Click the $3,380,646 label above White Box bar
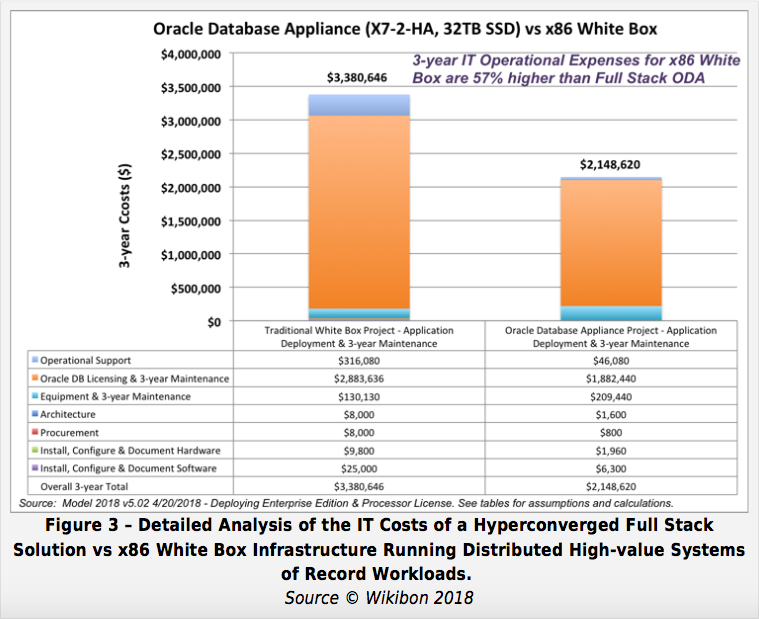759x619 pixels. (x=357, y=77)
